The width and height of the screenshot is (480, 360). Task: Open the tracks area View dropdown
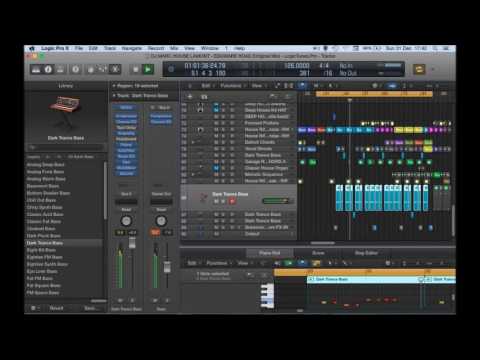pos(258,86)
